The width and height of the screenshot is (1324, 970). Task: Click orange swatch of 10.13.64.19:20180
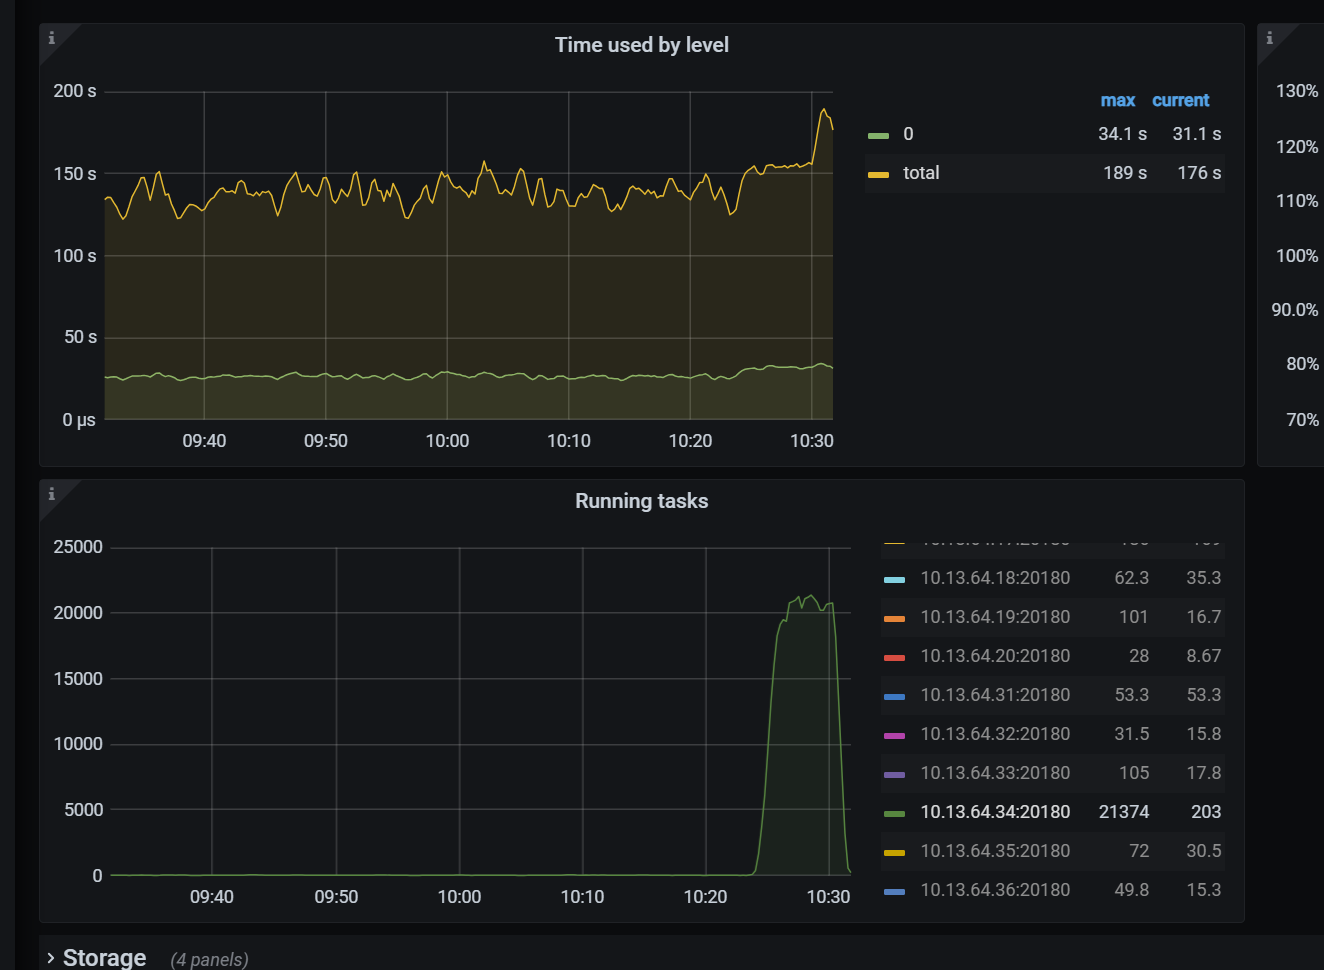[894, 618]
